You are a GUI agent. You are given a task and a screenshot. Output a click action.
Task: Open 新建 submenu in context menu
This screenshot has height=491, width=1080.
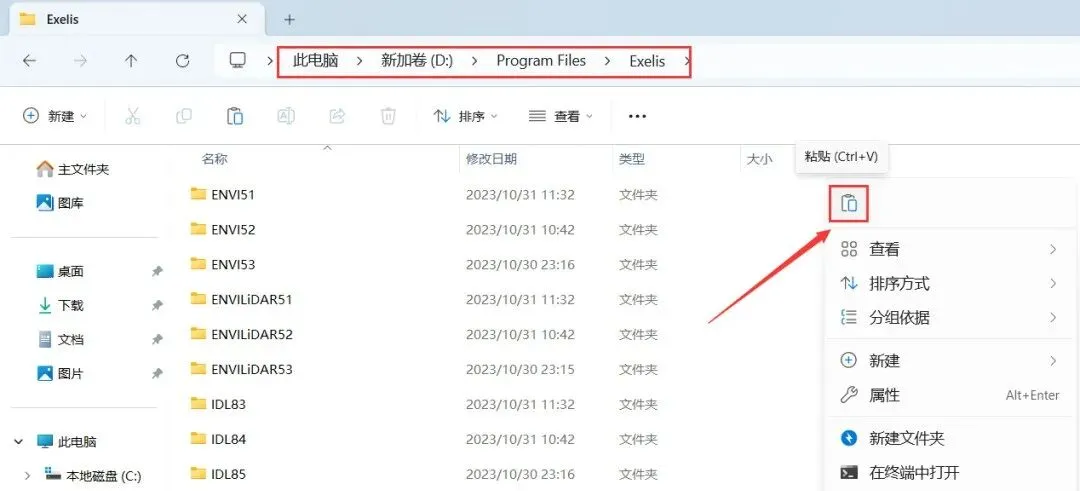(950, 360)
